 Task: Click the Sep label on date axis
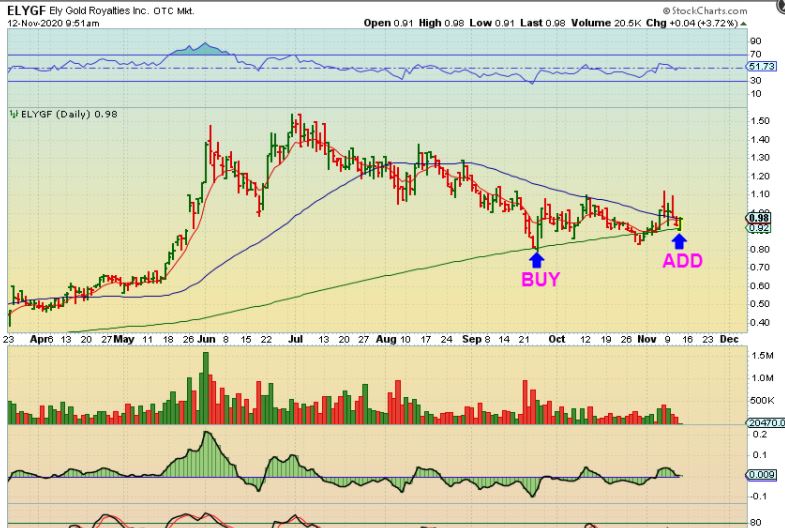coord(472,339)
